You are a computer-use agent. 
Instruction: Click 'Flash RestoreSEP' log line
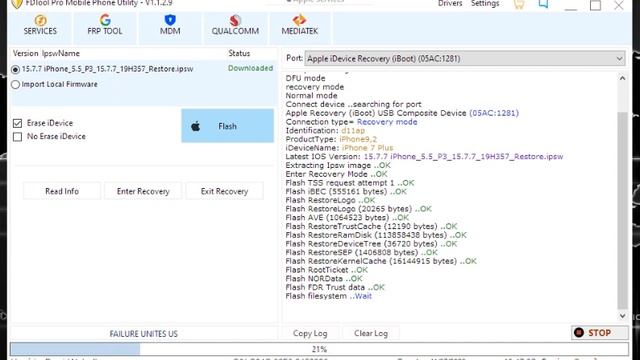tap(362, 253)
